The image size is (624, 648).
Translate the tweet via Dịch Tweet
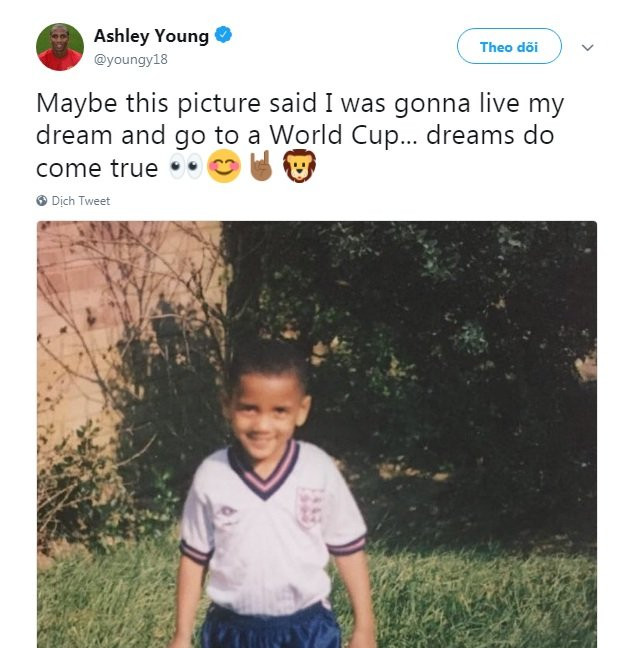coord(81,201)
